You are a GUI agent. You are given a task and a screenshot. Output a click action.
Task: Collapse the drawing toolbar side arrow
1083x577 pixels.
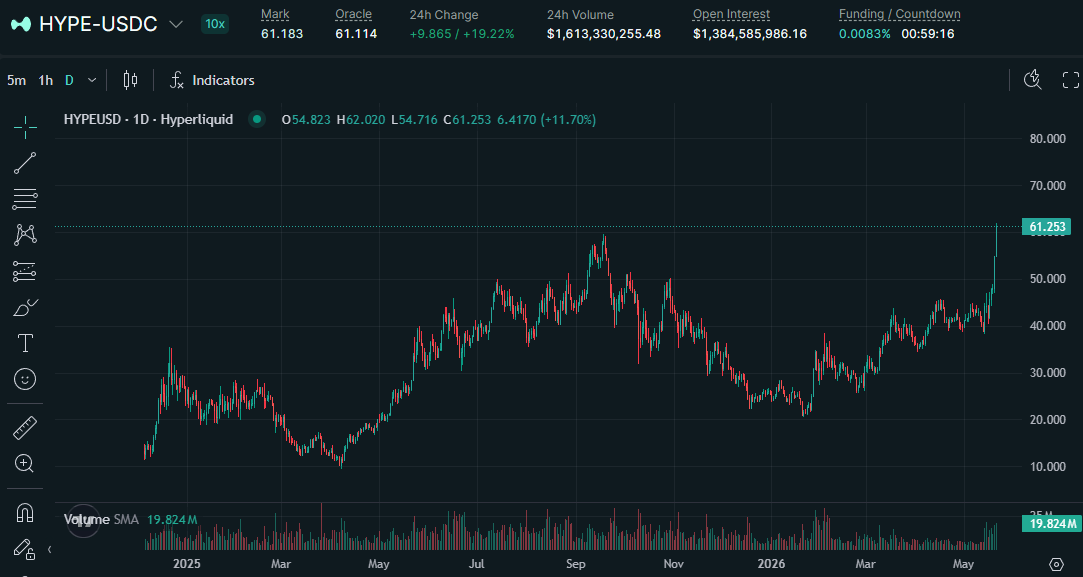(49, 549)
